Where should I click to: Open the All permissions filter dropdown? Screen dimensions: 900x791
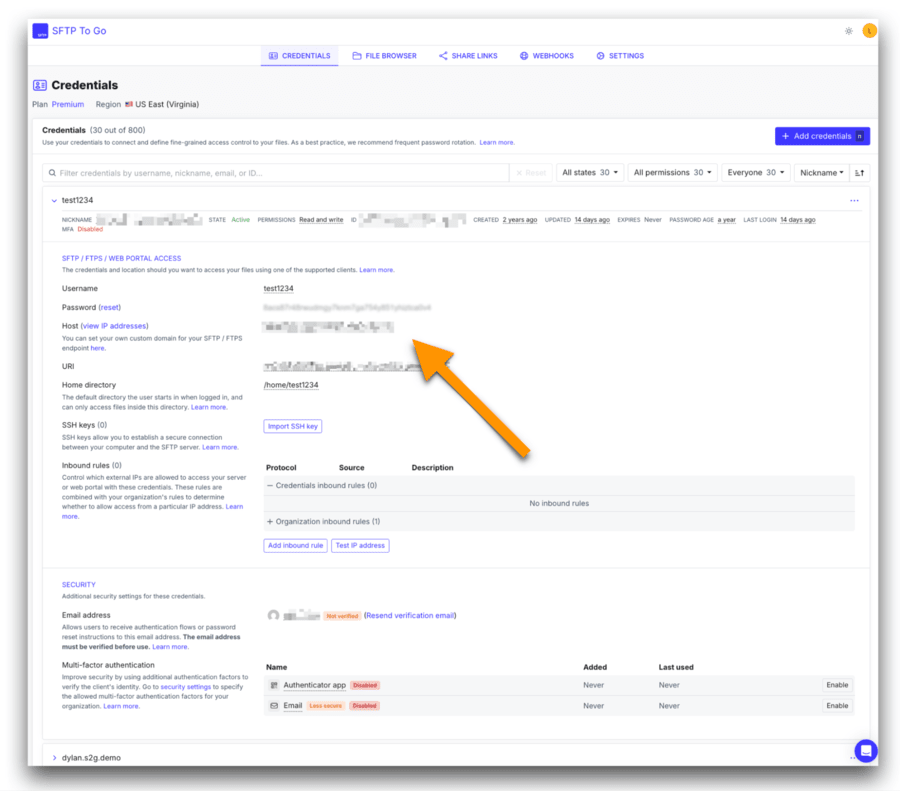coord(672,173)
